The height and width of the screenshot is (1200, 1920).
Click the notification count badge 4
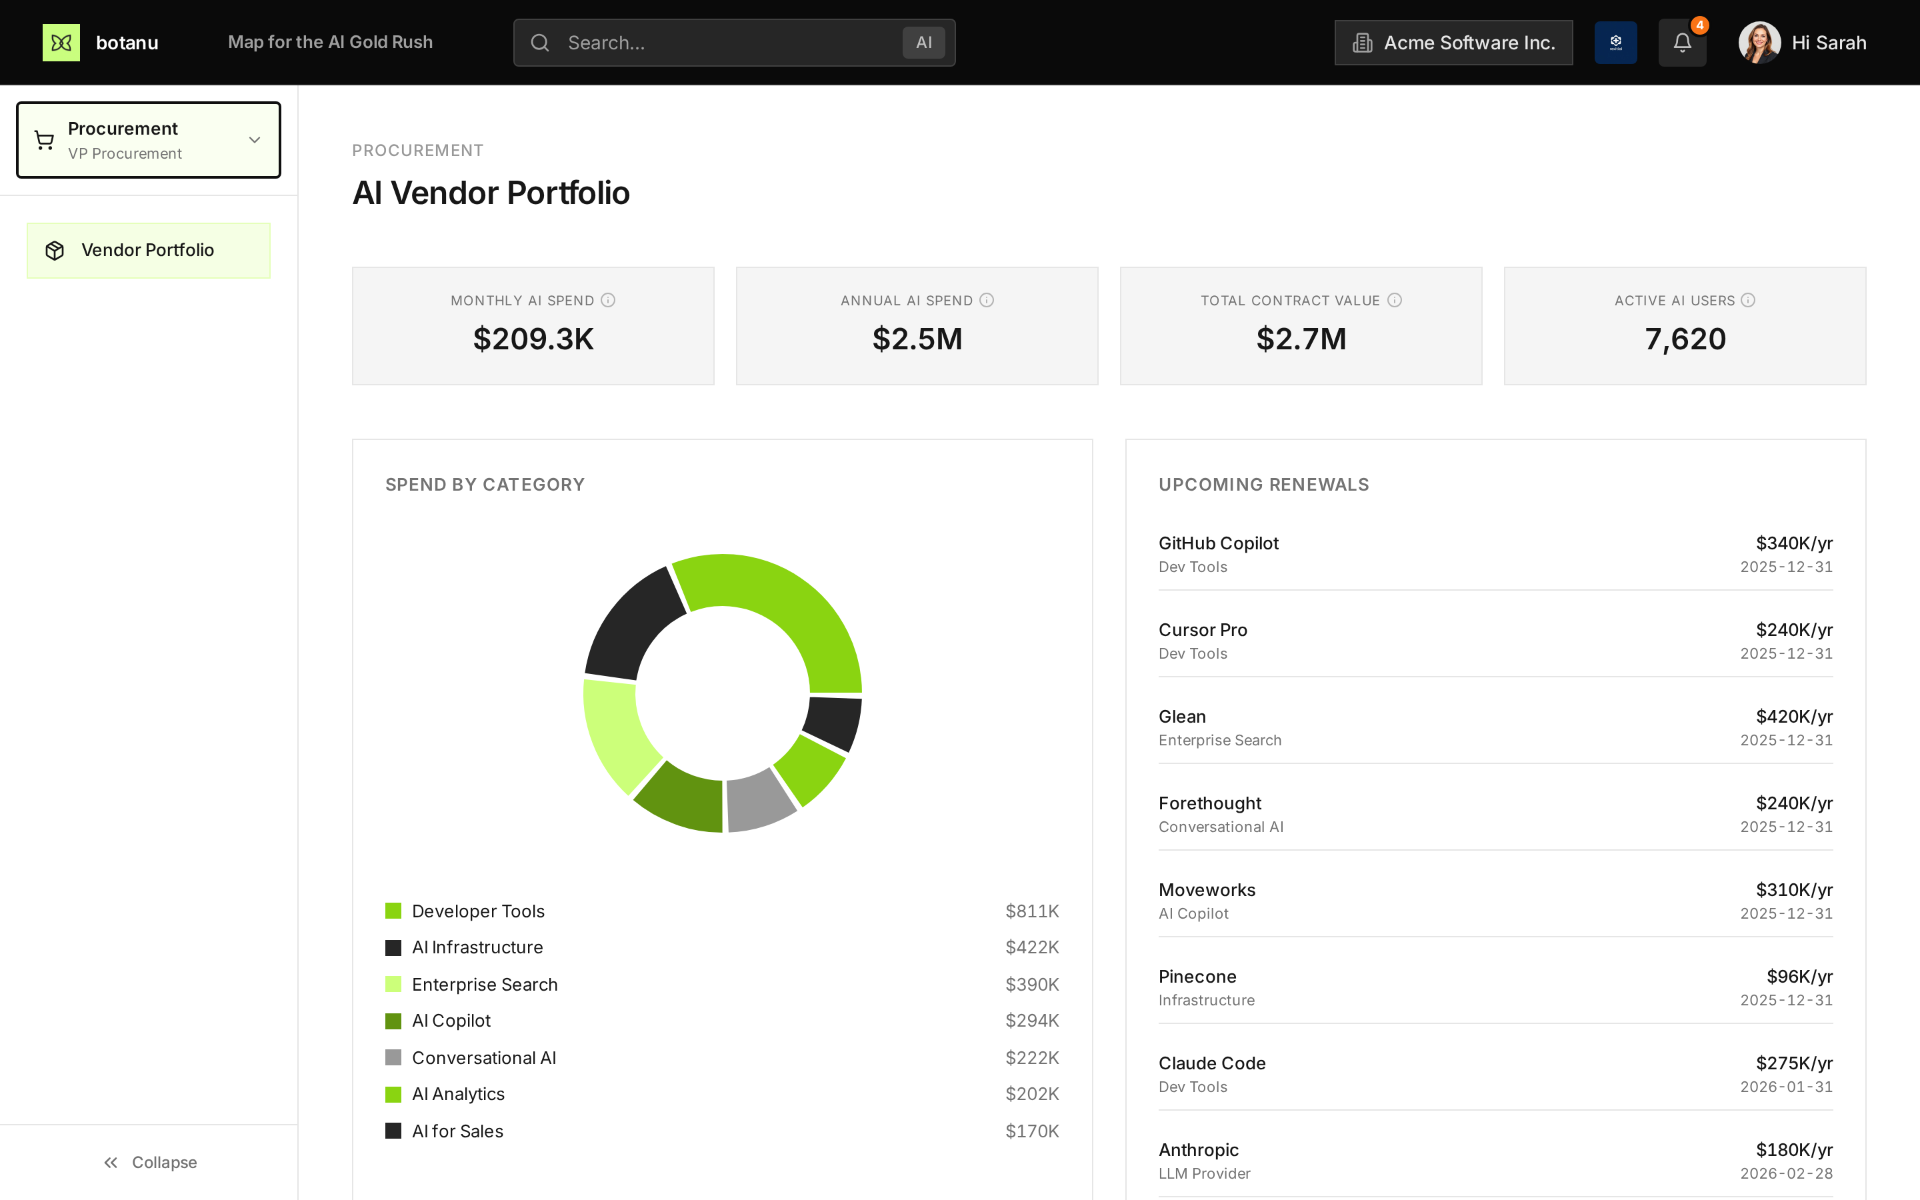click(x=1699, y=25)
